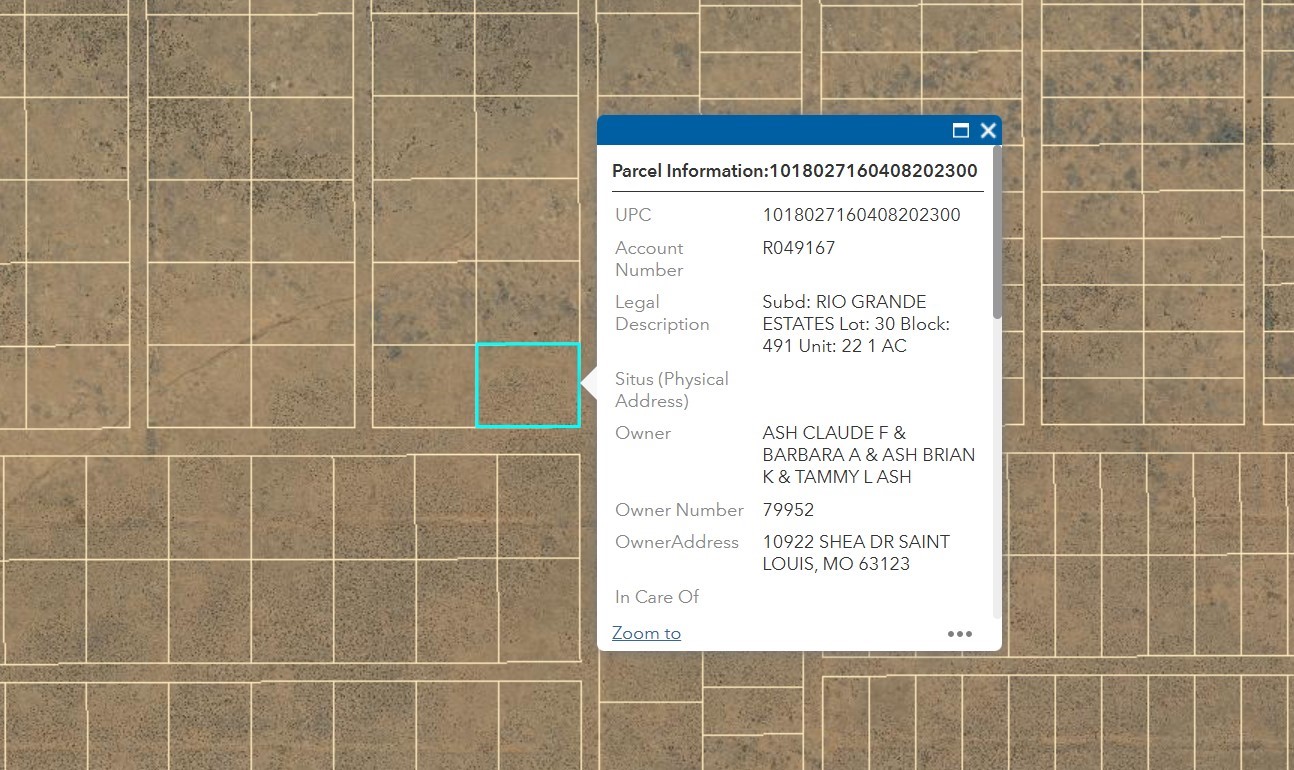Close the Parcel Information popup
This screenshot has width=1294, height=770.
coord(988,130)
